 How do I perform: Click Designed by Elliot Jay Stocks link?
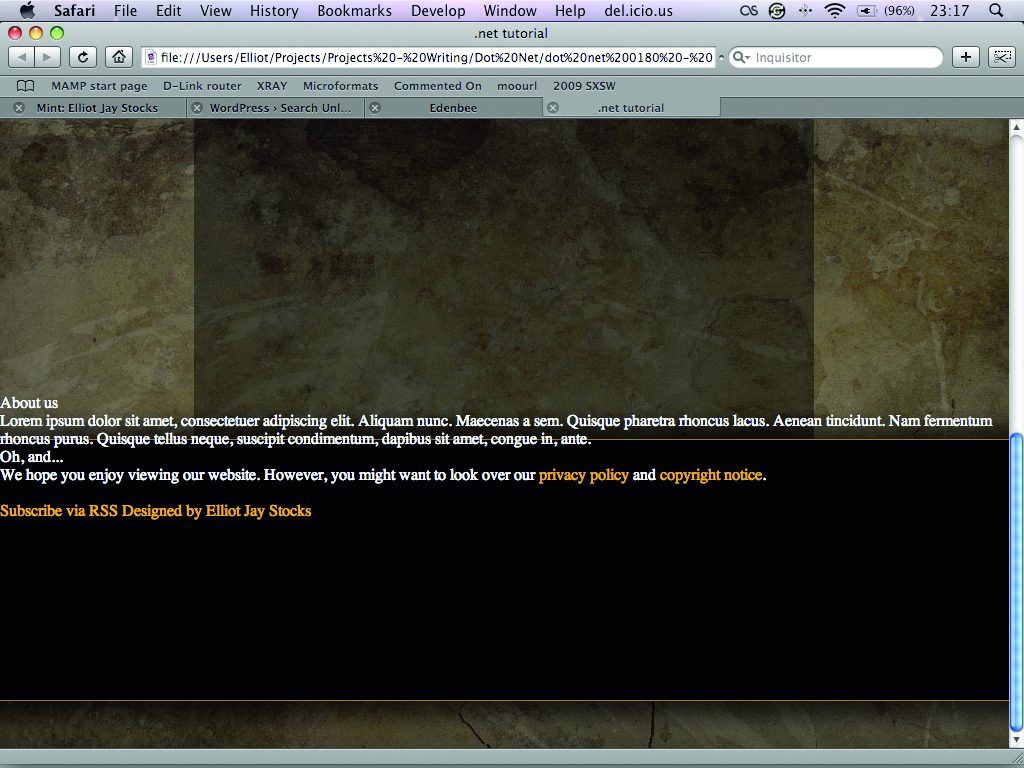pyautogui.click(x=216, y=511)
